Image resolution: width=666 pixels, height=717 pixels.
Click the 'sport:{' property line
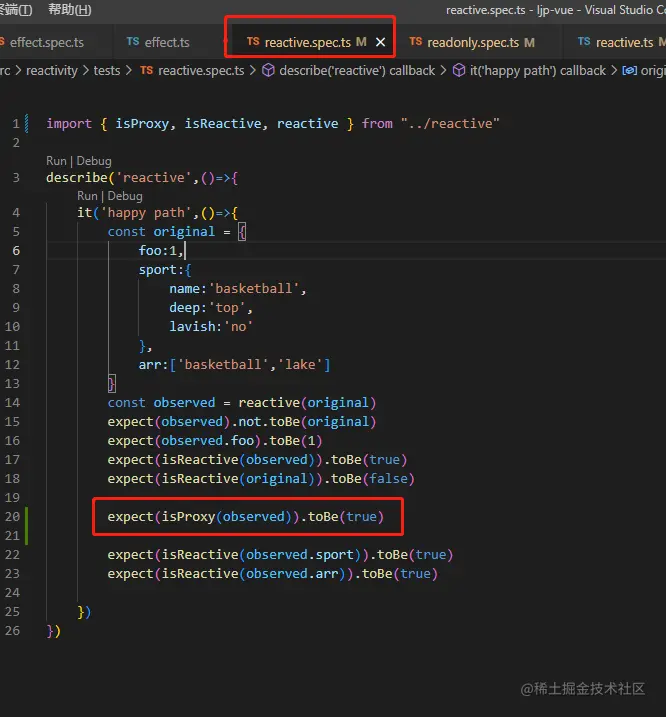pyautogui.click(x=165, y=270)
